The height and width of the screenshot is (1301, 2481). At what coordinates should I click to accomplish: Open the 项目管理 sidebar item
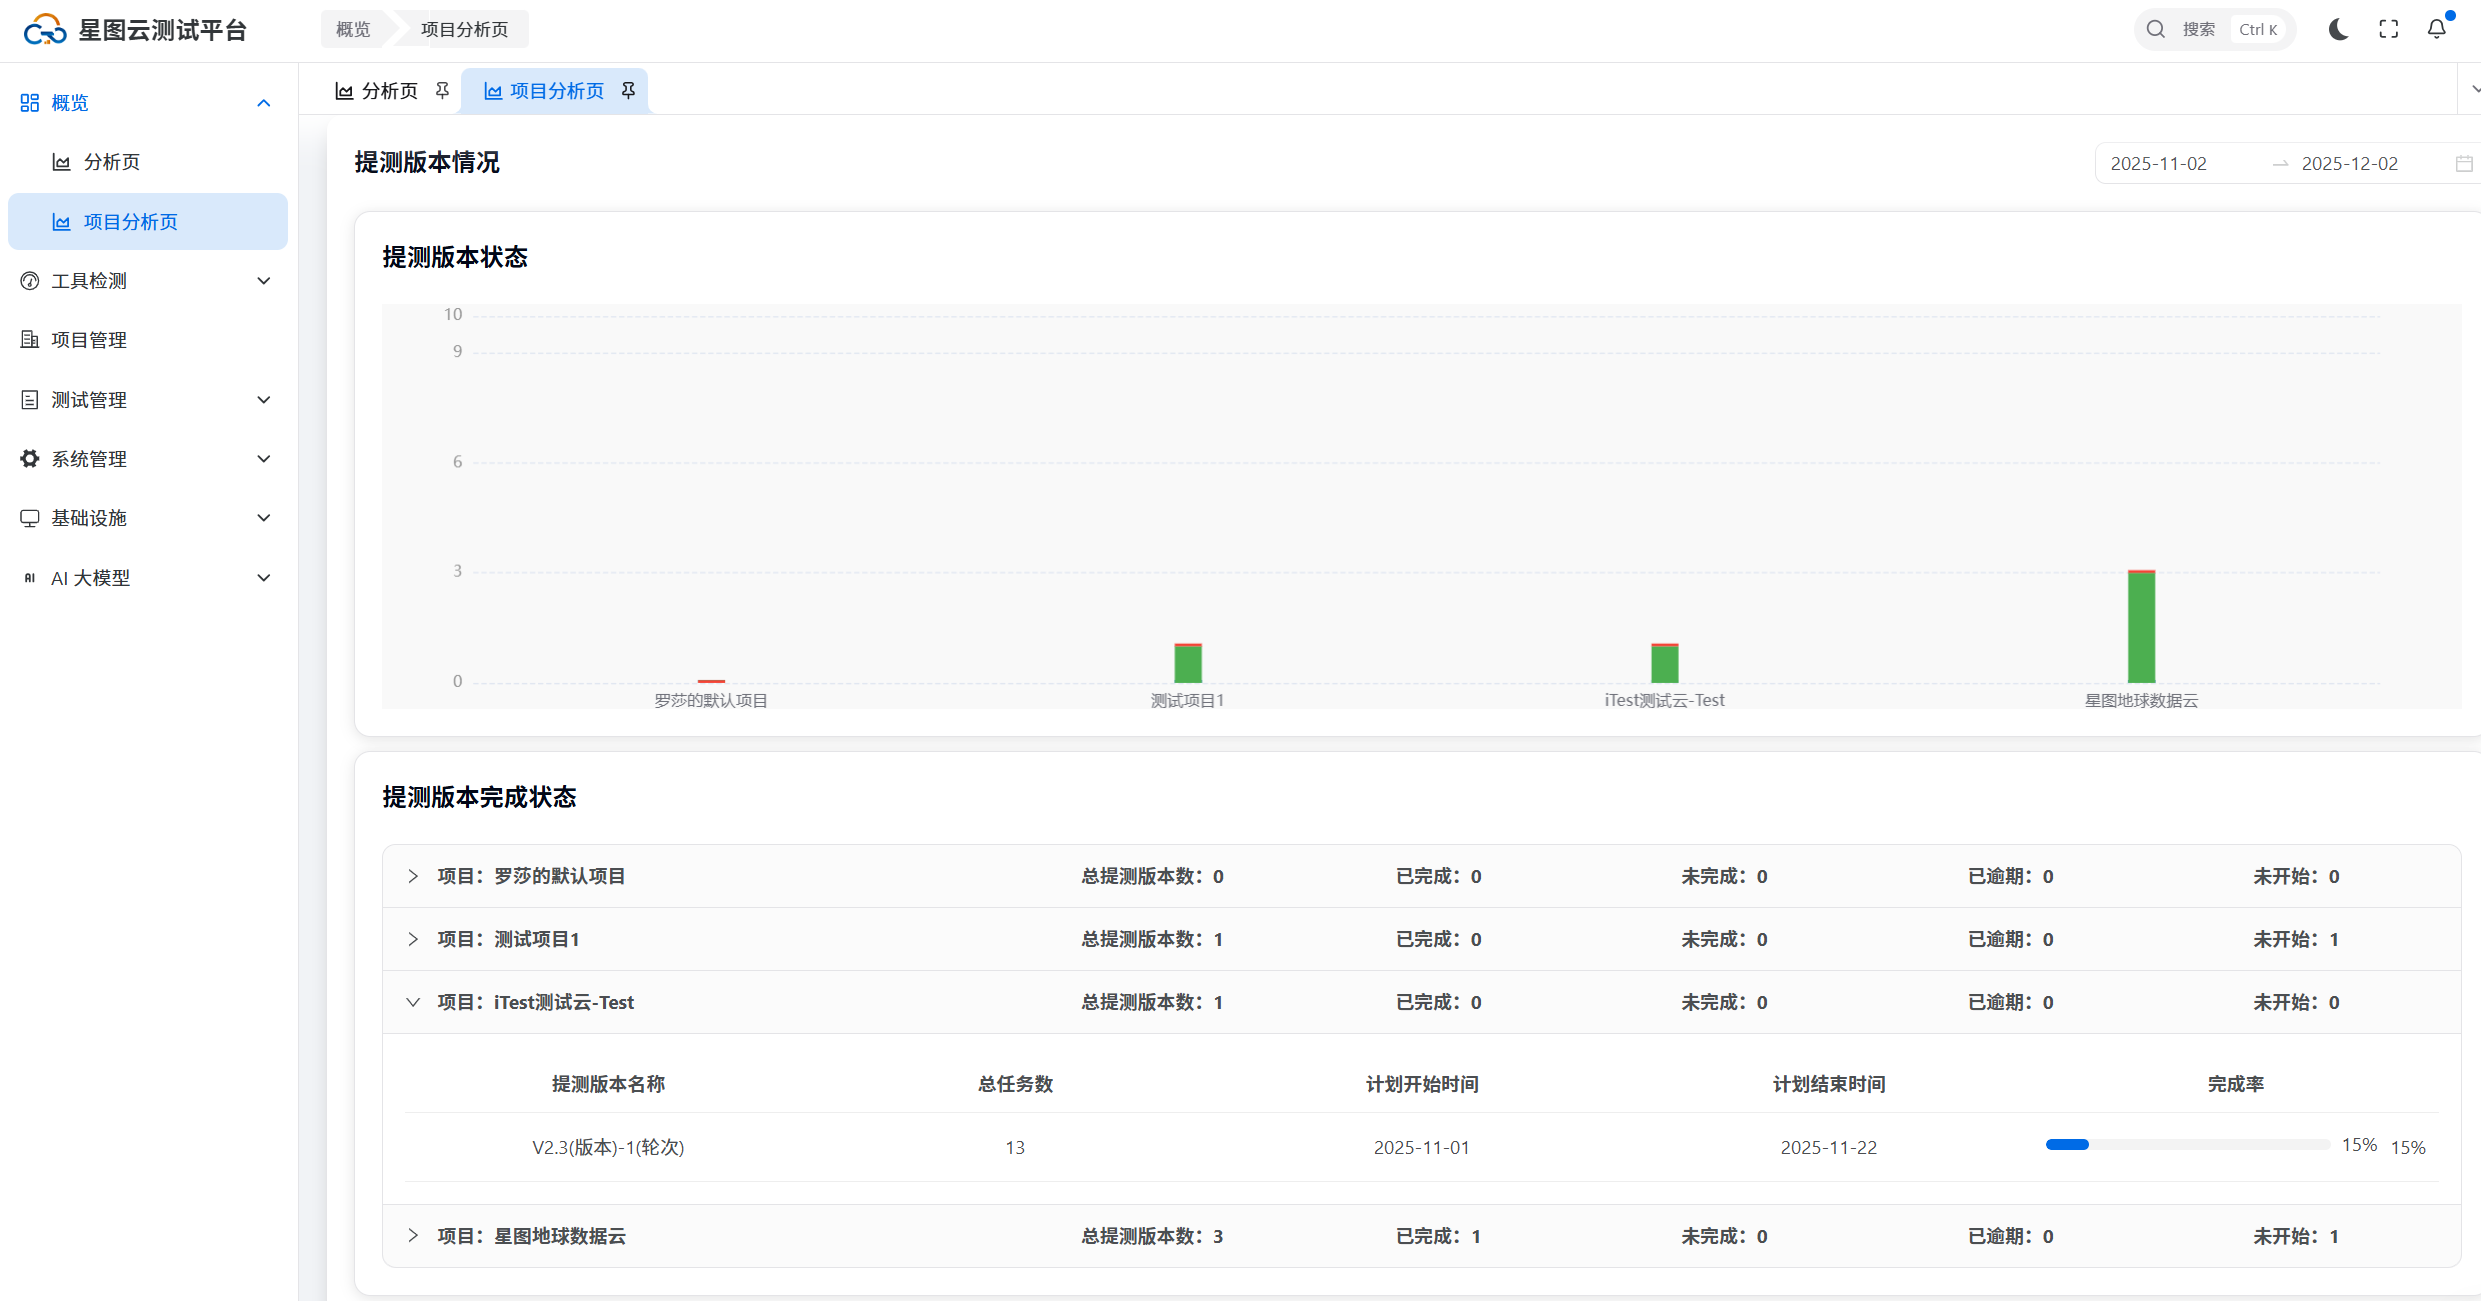(x=89, y=340)
